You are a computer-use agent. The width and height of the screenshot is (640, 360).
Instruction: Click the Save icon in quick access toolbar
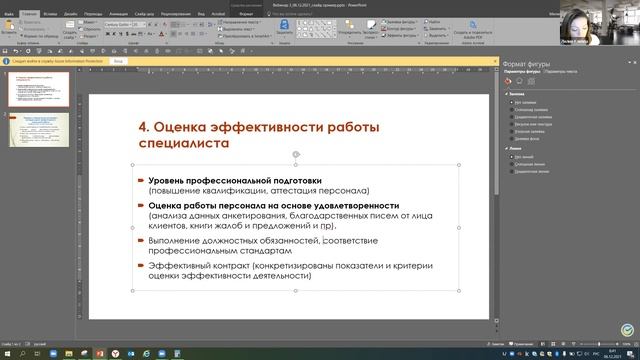click(x=5, y=51)
